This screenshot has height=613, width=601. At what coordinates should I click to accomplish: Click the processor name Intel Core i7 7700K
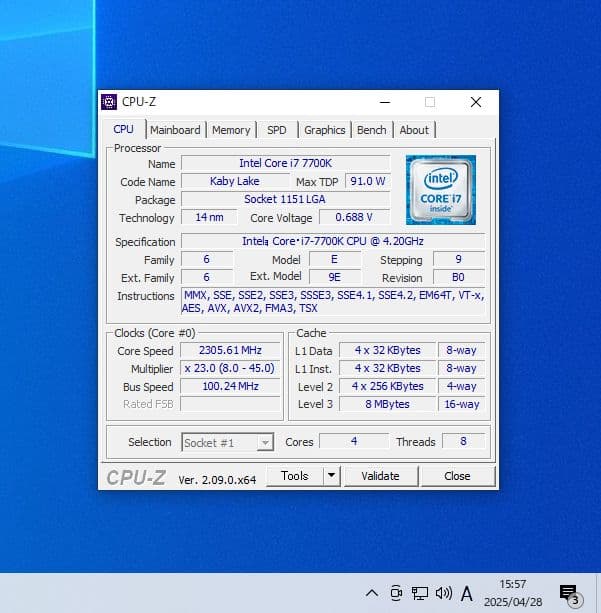click(285, 163)
